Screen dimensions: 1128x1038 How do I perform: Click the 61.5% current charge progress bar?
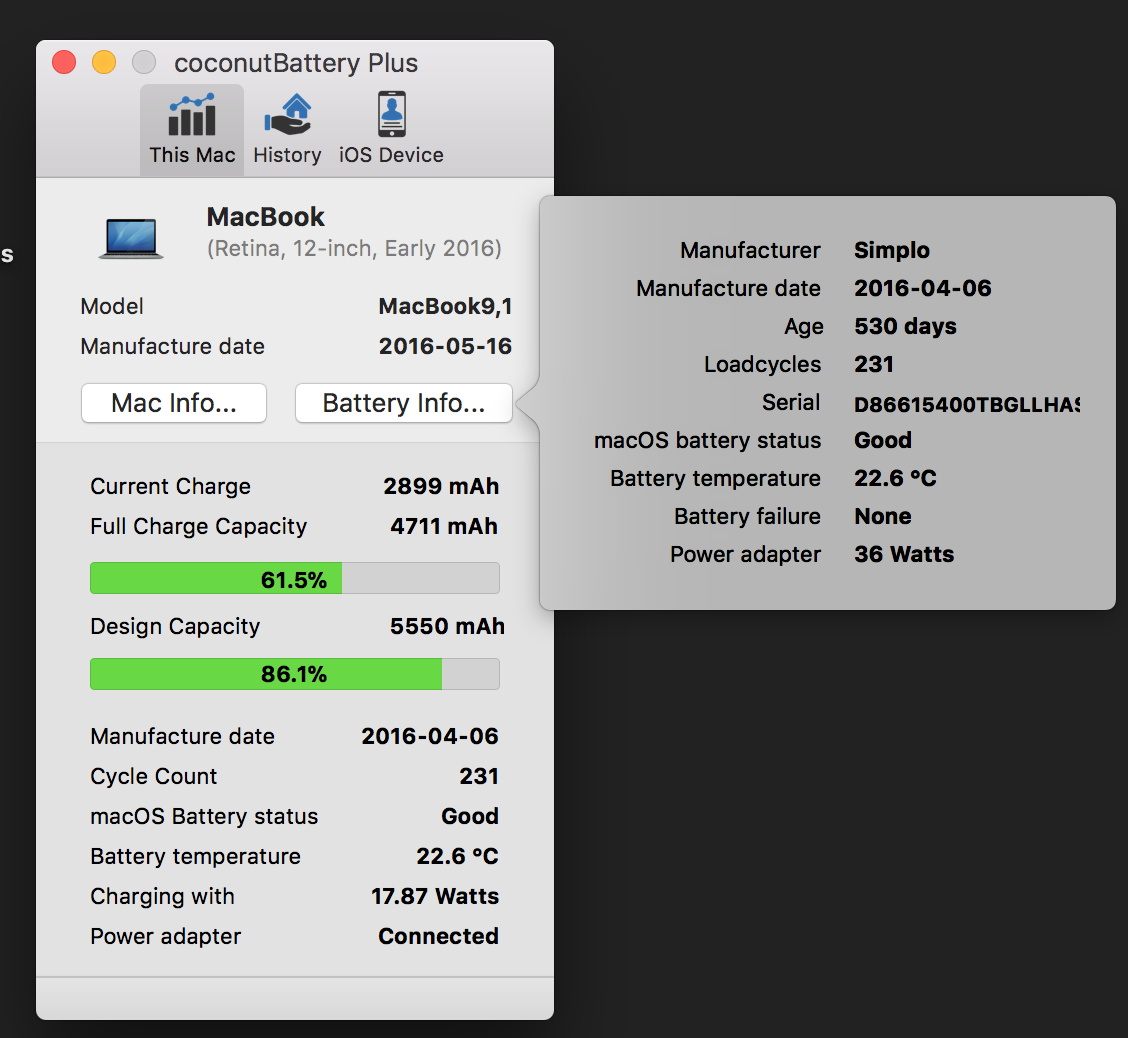tap(295, 578)
